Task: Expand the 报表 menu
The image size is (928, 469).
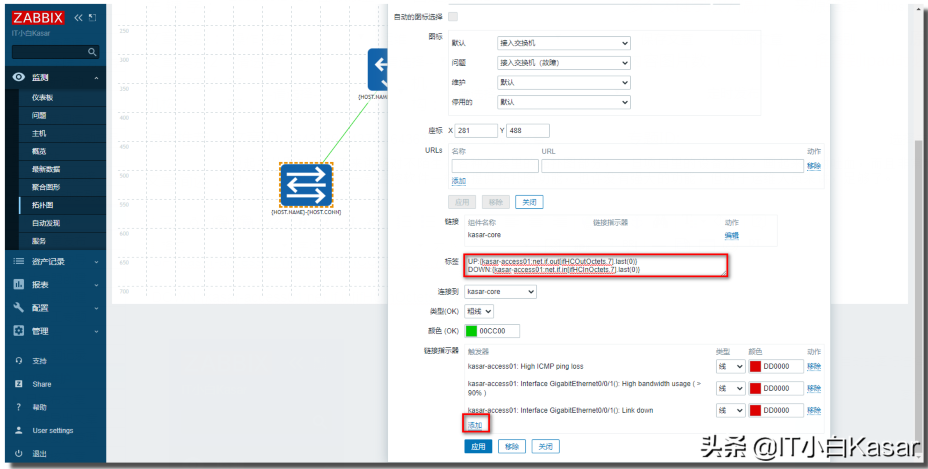Action: (96, 285)
